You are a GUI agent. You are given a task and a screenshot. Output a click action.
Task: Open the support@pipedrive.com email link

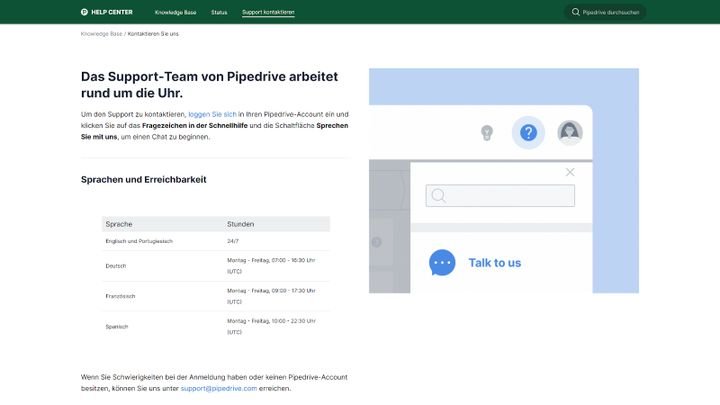tap(219, 388)
